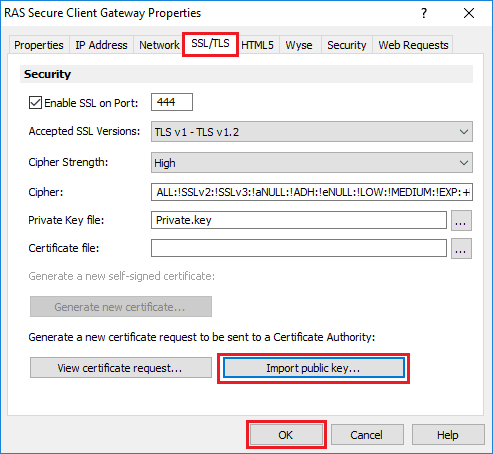Click the Private Key file field

click(299, 220)
